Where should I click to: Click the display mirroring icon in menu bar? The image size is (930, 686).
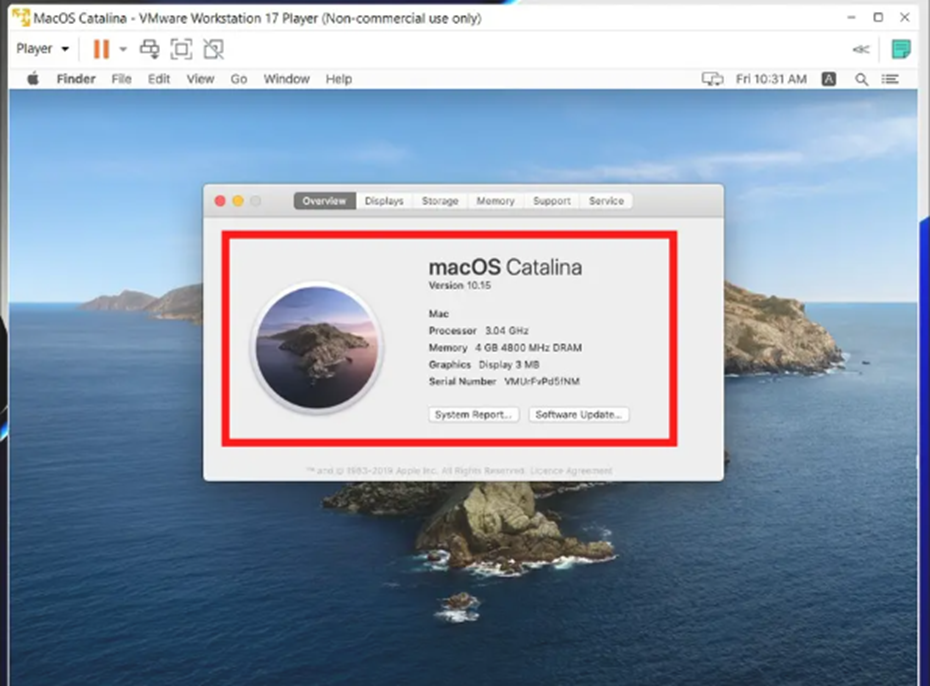pyautogui.click(x=712, y=79)
